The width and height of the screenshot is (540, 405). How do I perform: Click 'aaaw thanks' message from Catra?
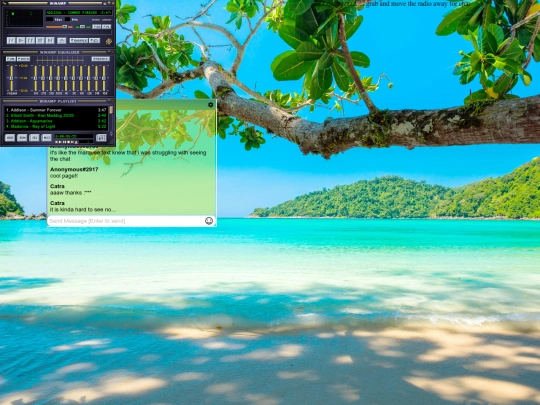[x=71, y=193]
